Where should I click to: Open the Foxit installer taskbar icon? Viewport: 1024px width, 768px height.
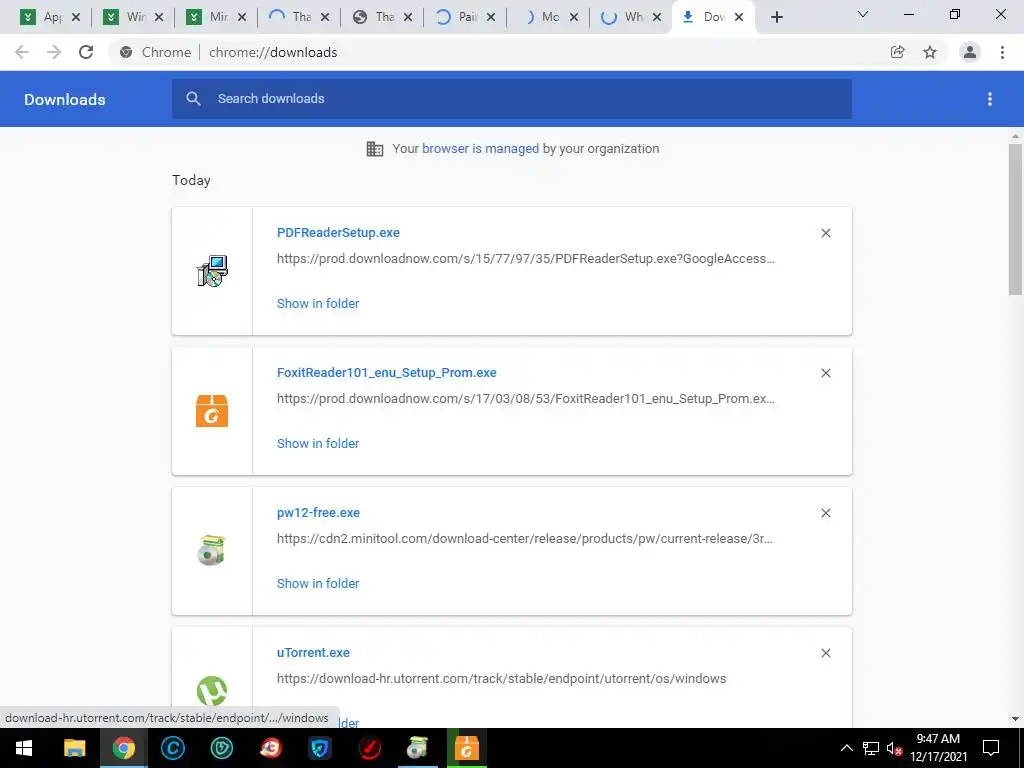click(467, 748)
